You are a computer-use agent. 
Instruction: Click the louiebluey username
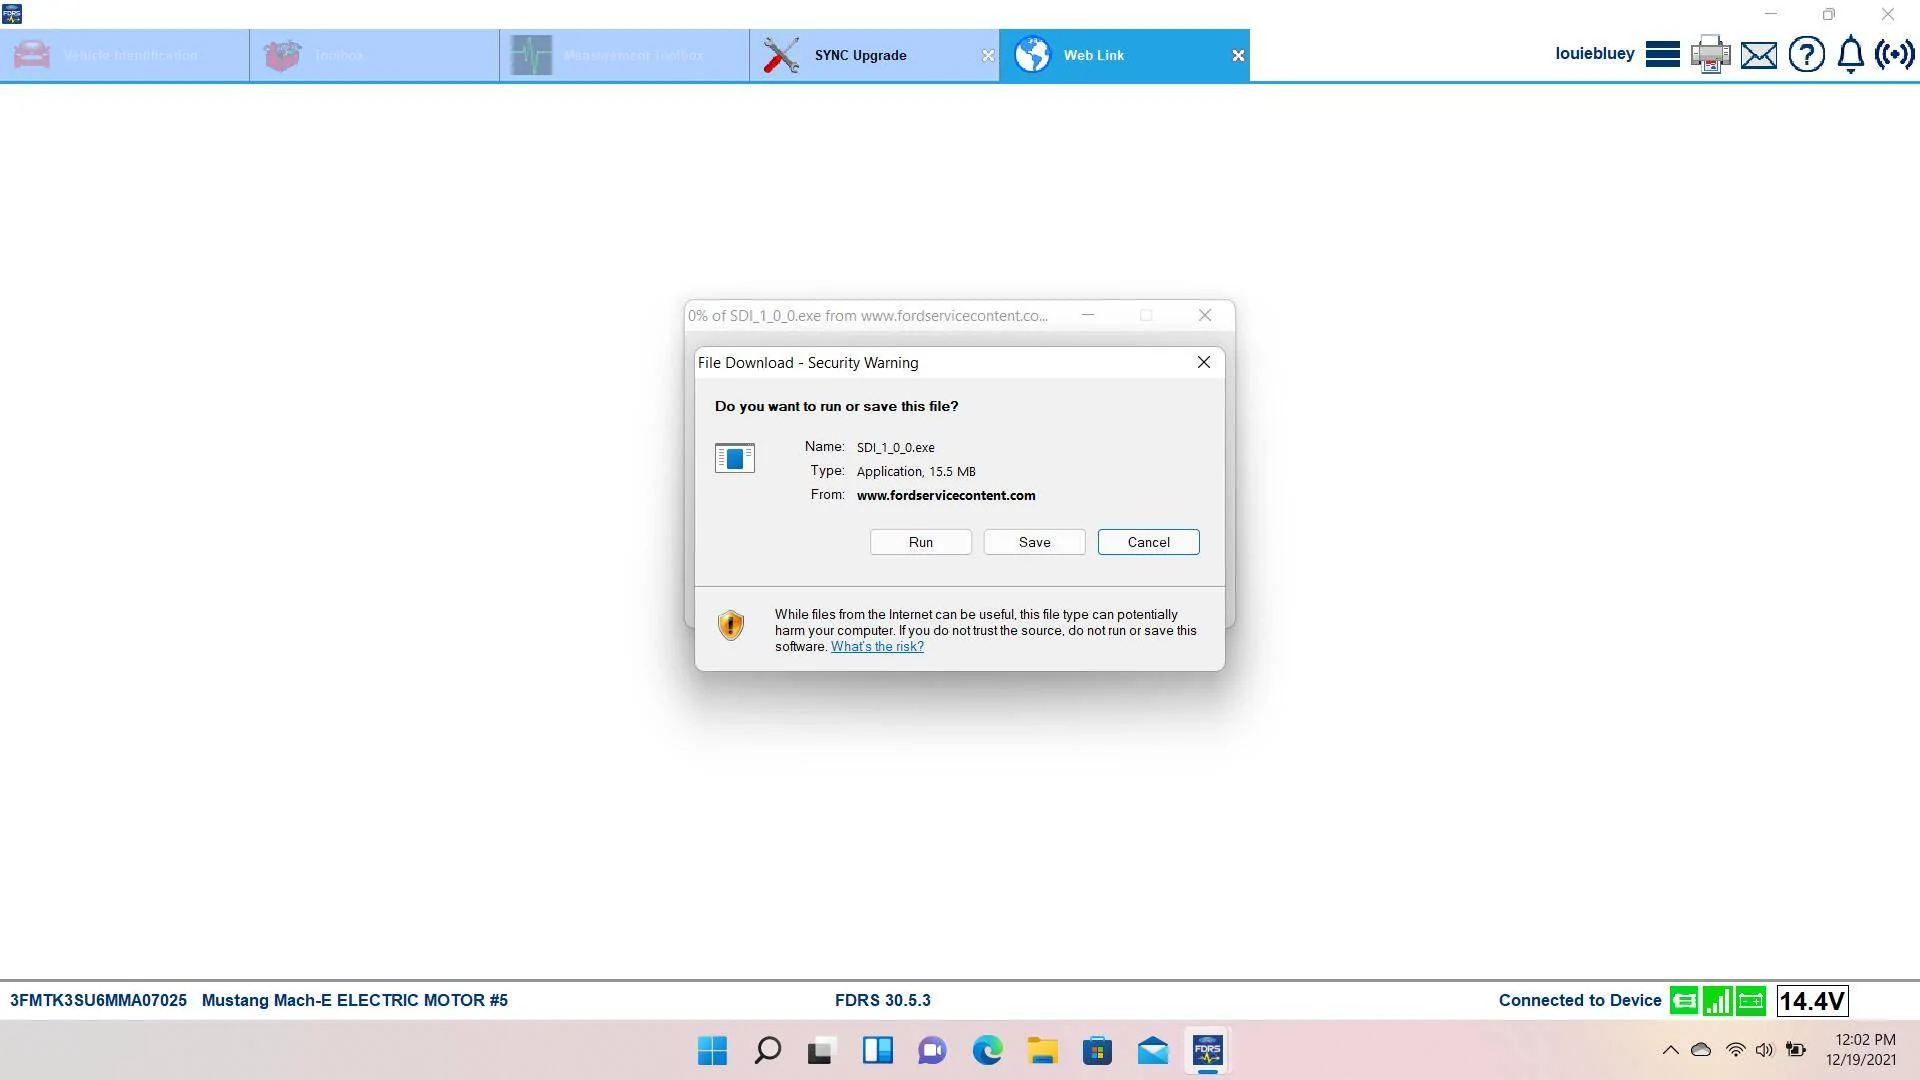1595,54
